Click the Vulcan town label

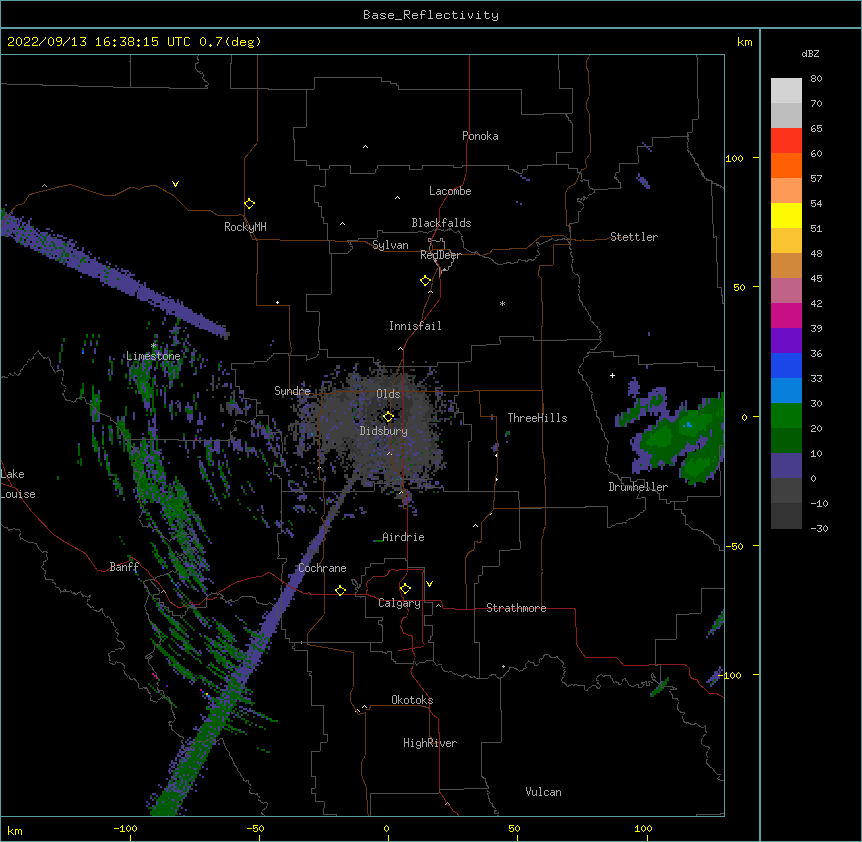tap(543, 792)
